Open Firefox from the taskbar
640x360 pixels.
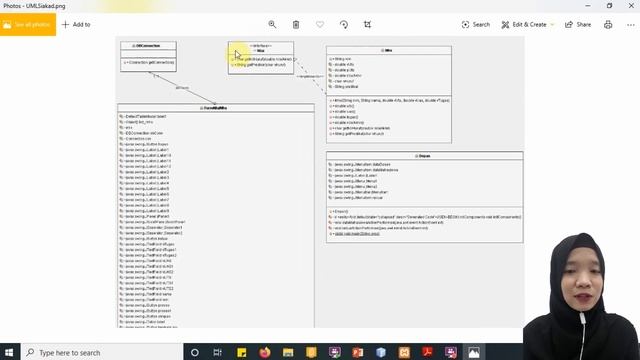click(264, 352)
